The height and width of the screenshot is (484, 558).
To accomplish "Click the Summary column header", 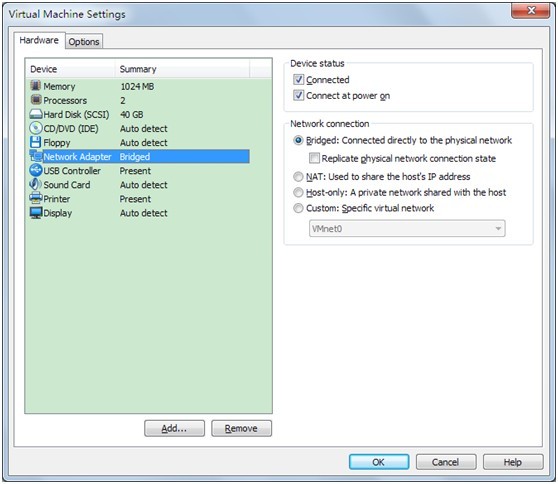I will pyautogui.click(x=183, y=69).
